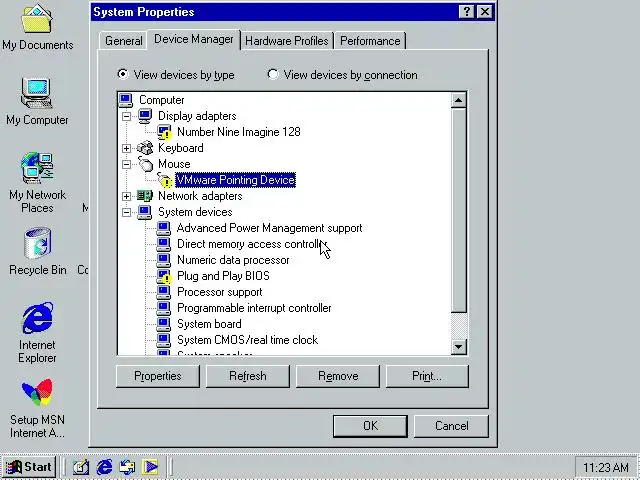Click the device list scroll down arrow
640x480 pixels.
click(x=458, y=347)
